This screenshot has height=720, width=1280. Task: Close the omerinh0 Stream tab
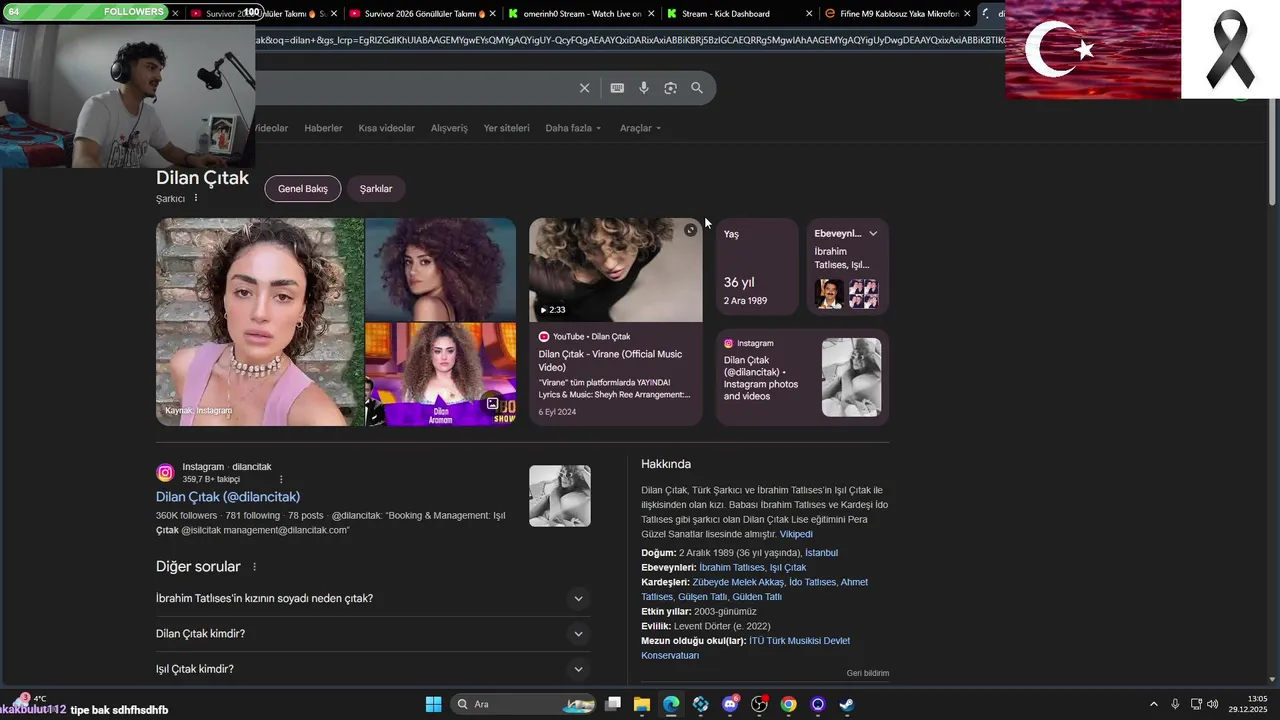pyautogui.click(x=651, y=14)
